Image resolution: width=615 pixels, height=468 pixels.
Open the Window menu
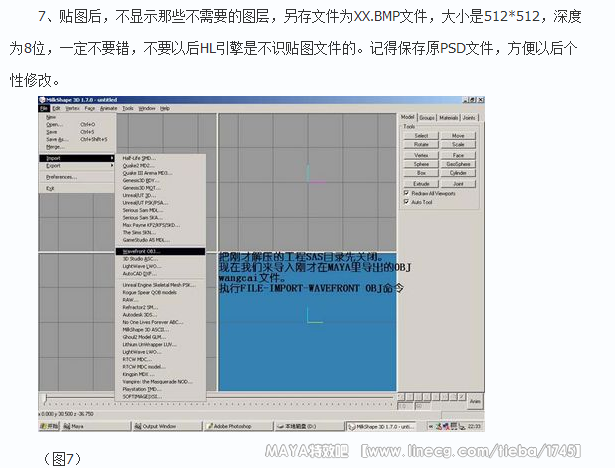(x=147, y=108)
